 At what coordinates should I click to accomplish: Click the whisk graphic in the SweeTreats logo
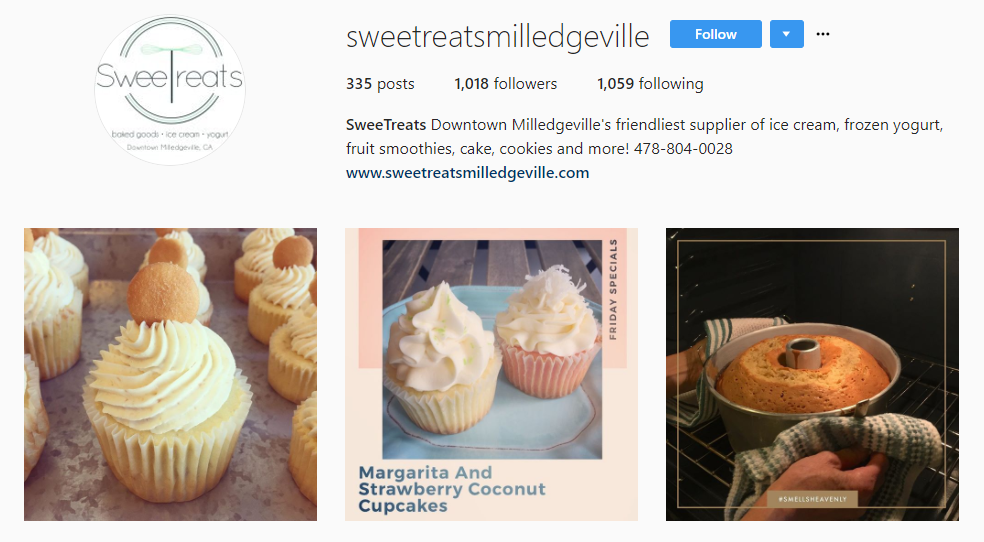(x=171, y=49)
